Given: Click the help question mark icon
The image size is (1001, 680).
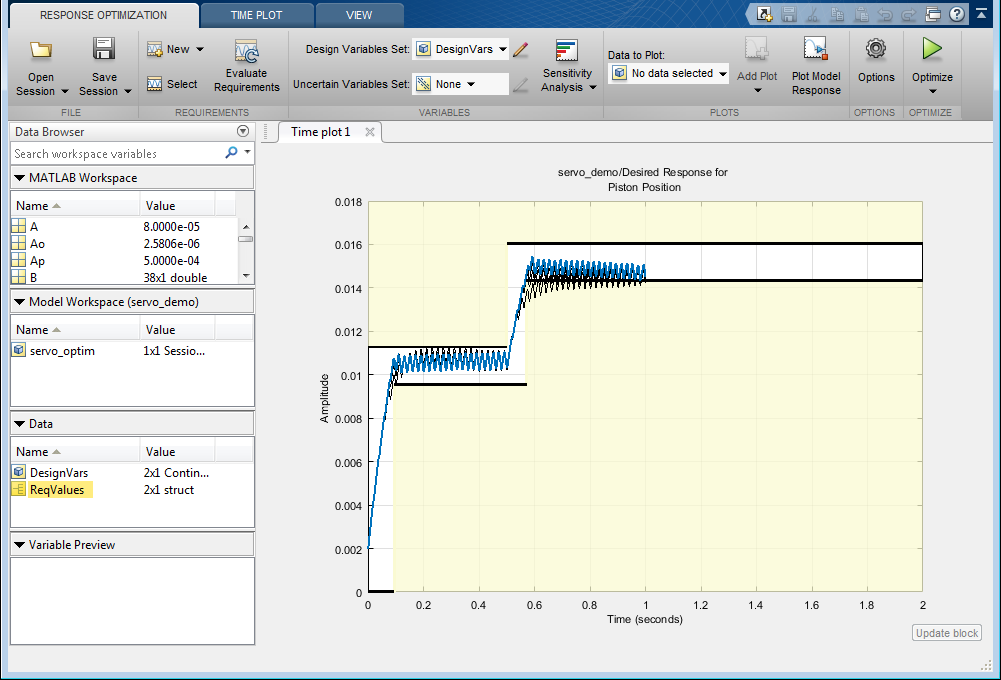Looking at the screenshot, I should 958,14.
